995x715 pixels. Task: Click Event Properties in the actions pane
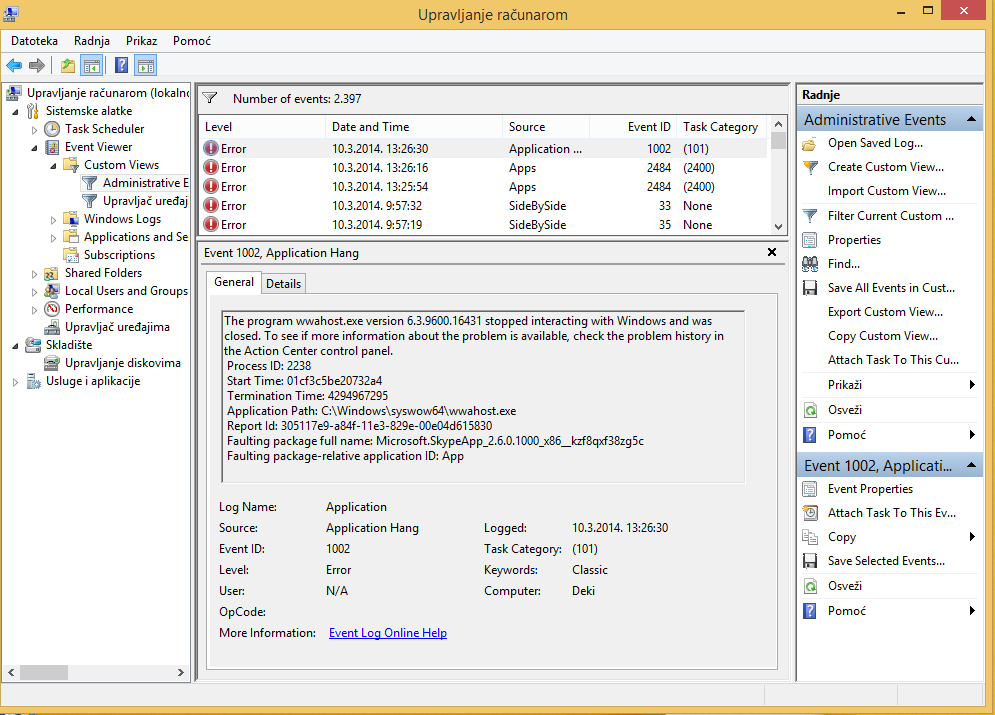[870, 489]
